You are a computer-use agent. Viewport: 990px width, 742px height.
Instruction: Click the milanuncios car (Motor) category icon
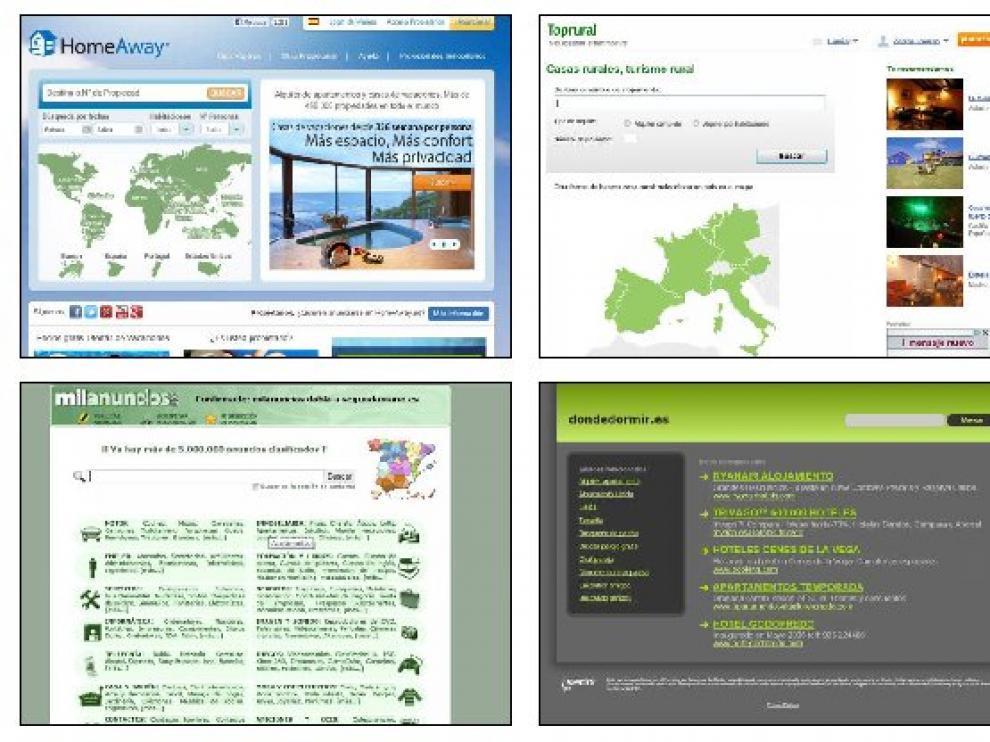[x=91, y=534]
